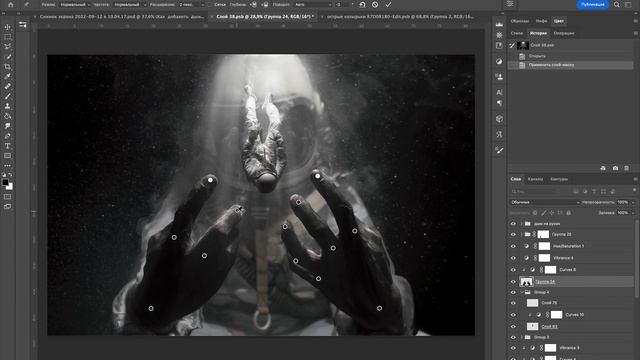
Task: Cancel the puppet warp transform
Action: click(x=375, y=4)
